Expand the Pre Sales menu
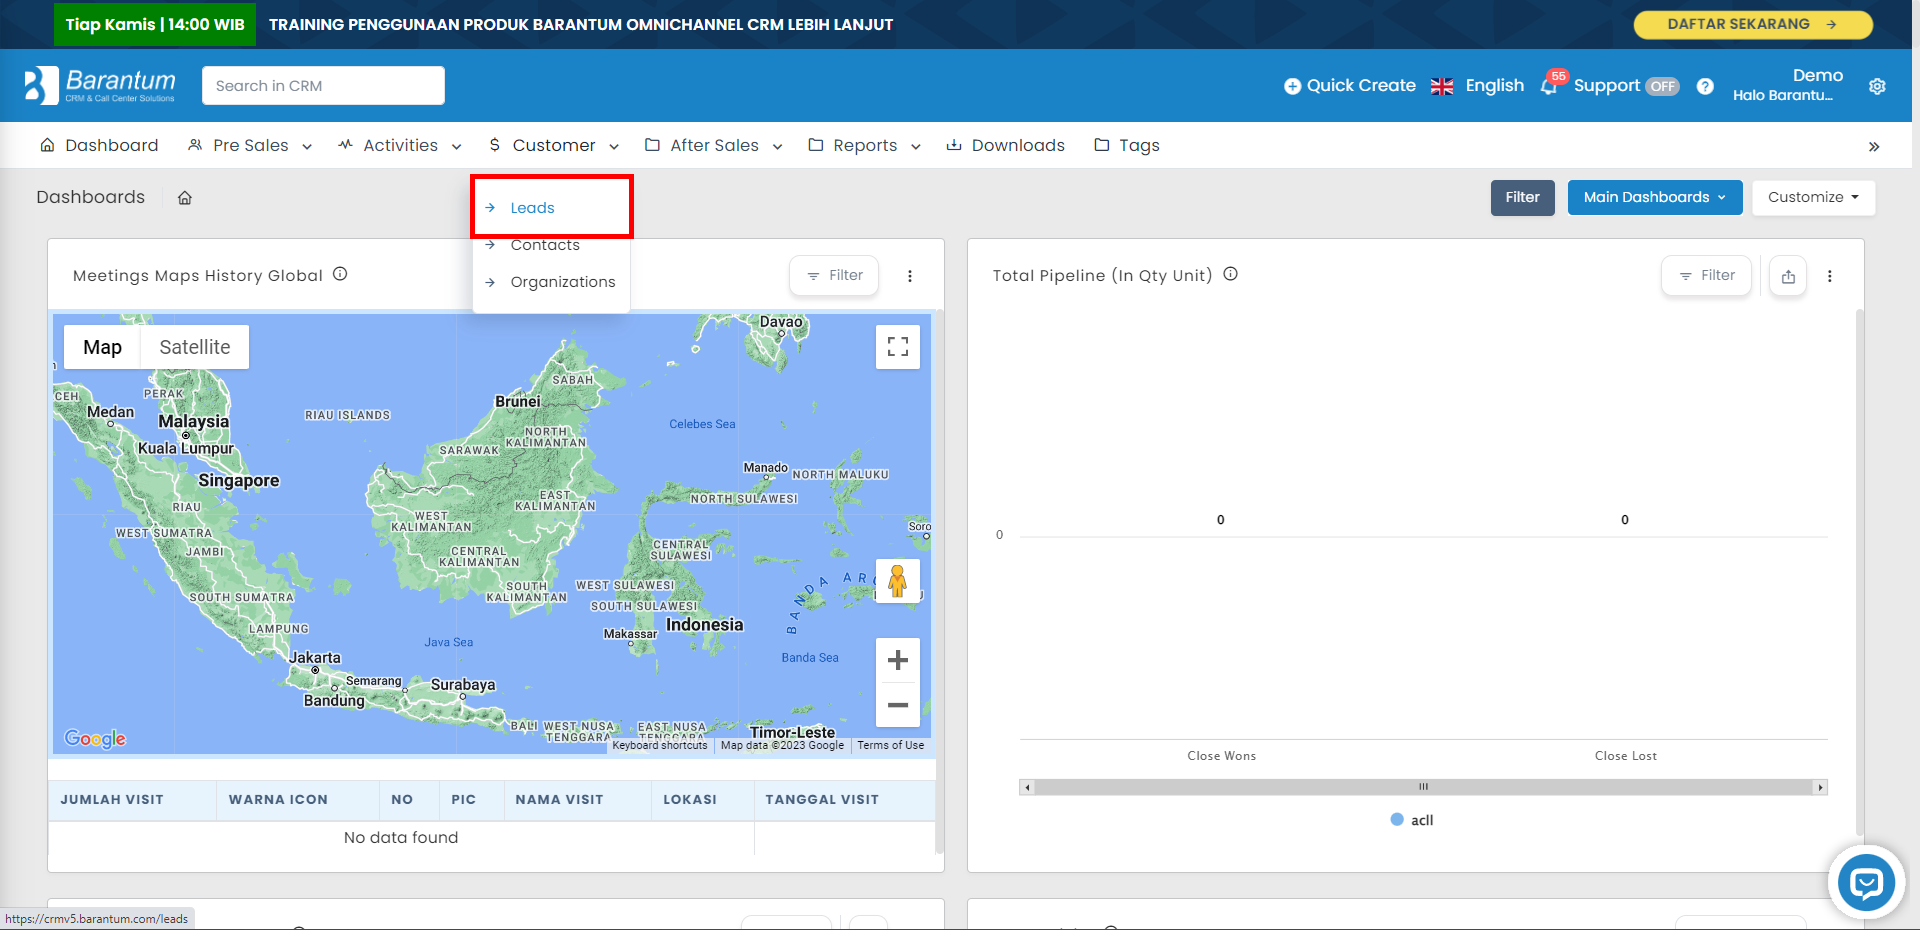Screen dimensions: 1920x930 (x=250, y=146)
